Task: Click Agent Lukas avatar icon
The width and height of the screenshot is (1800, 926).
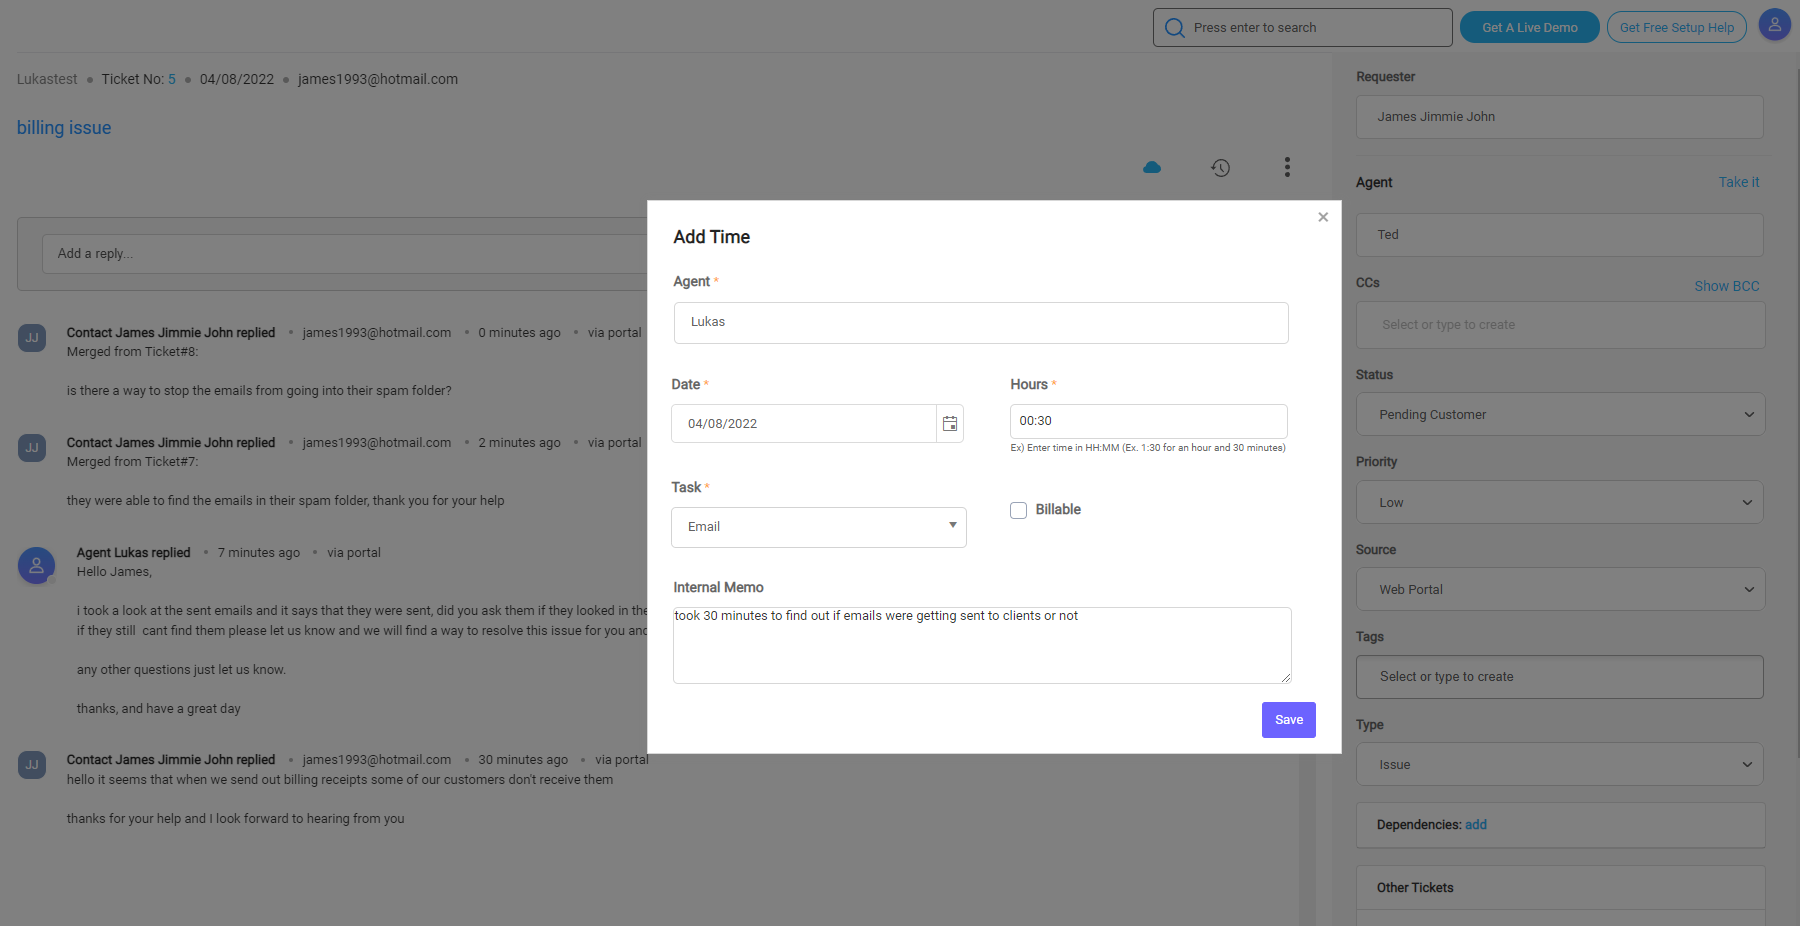Action: click(x=36, y=565)
